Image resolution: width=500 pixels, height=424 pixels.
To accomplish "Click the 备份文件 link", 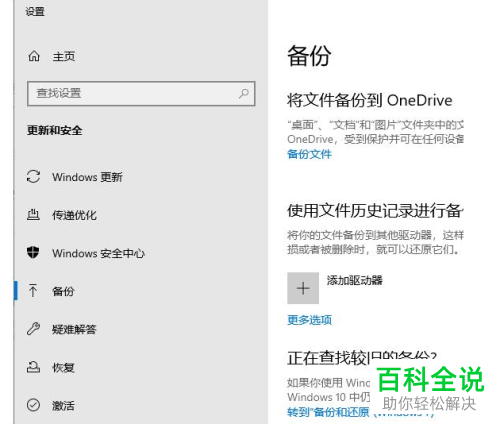I will pos(309,154).
